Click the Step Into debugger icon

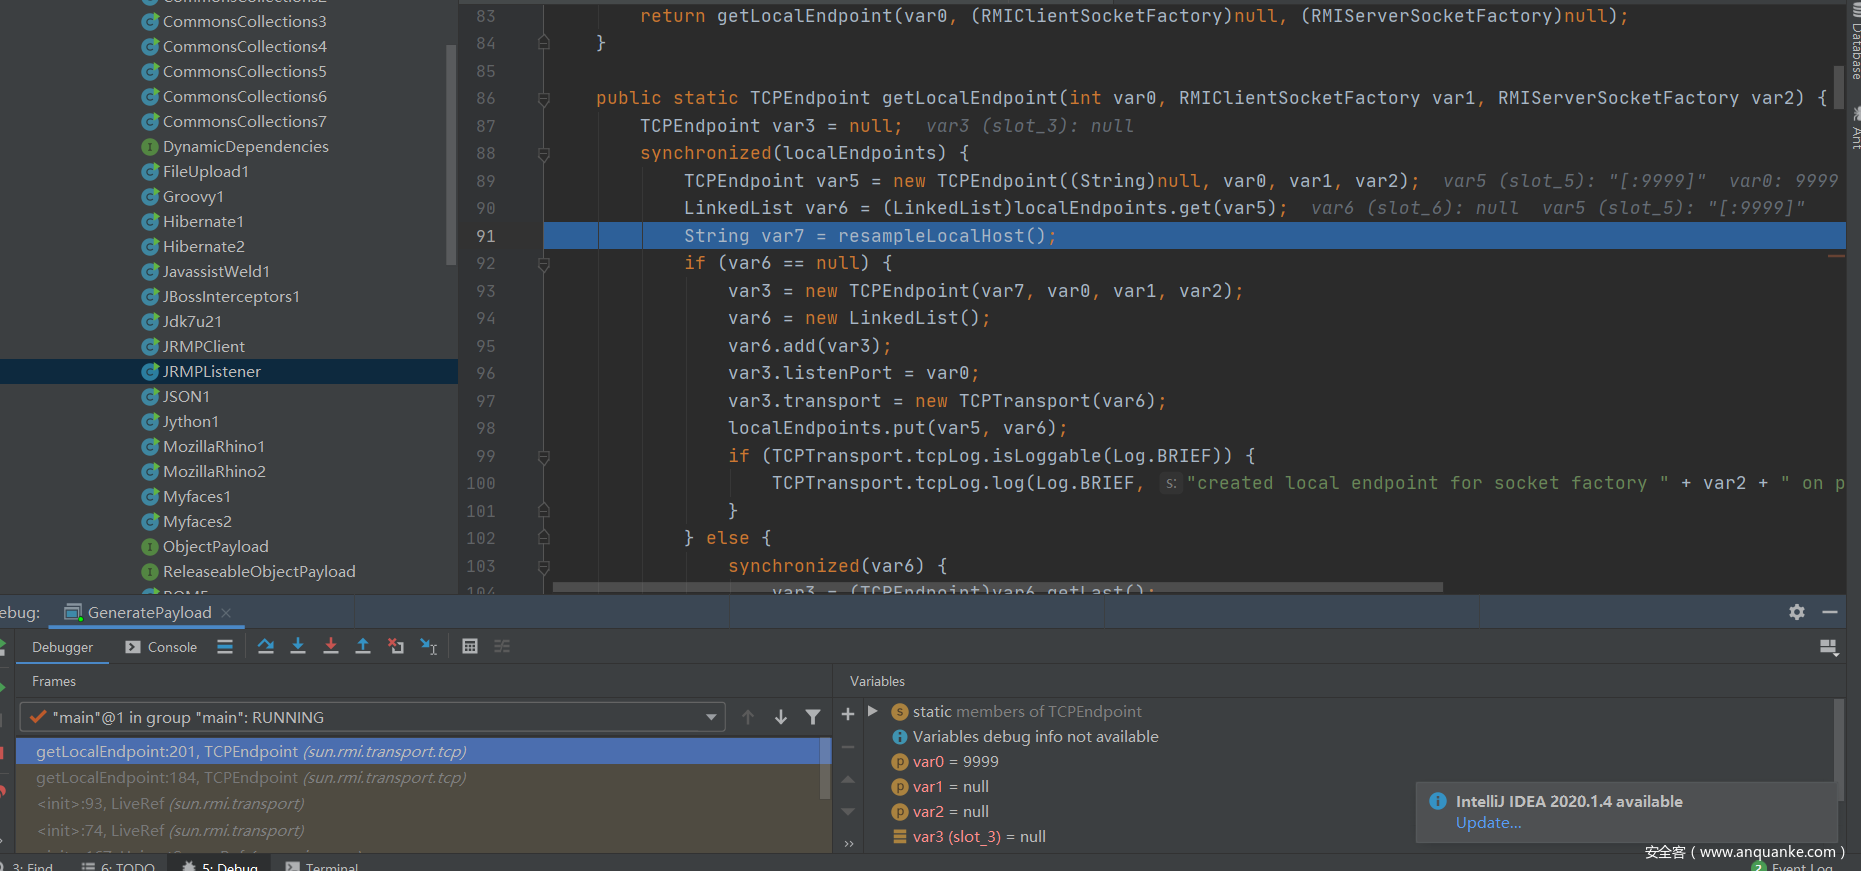[x=298, y=647]
